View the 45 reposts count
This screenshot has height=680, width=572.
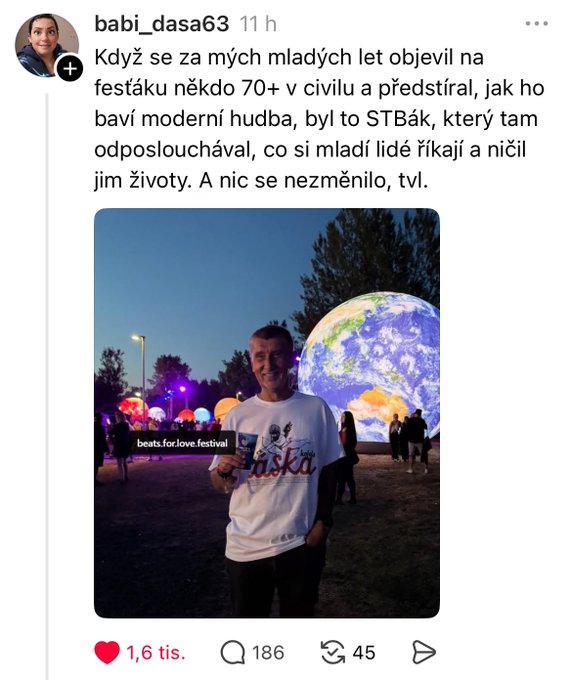(x=364, y=653)
